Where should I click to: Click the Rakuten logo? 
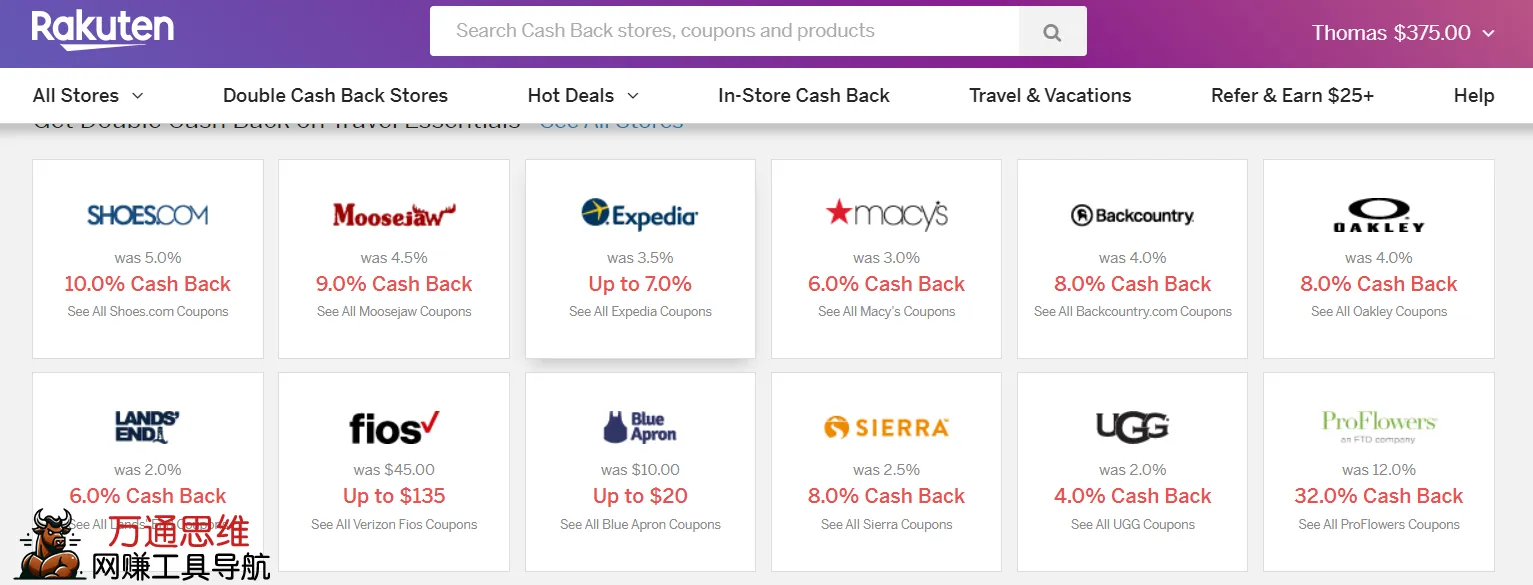[102, 31]
